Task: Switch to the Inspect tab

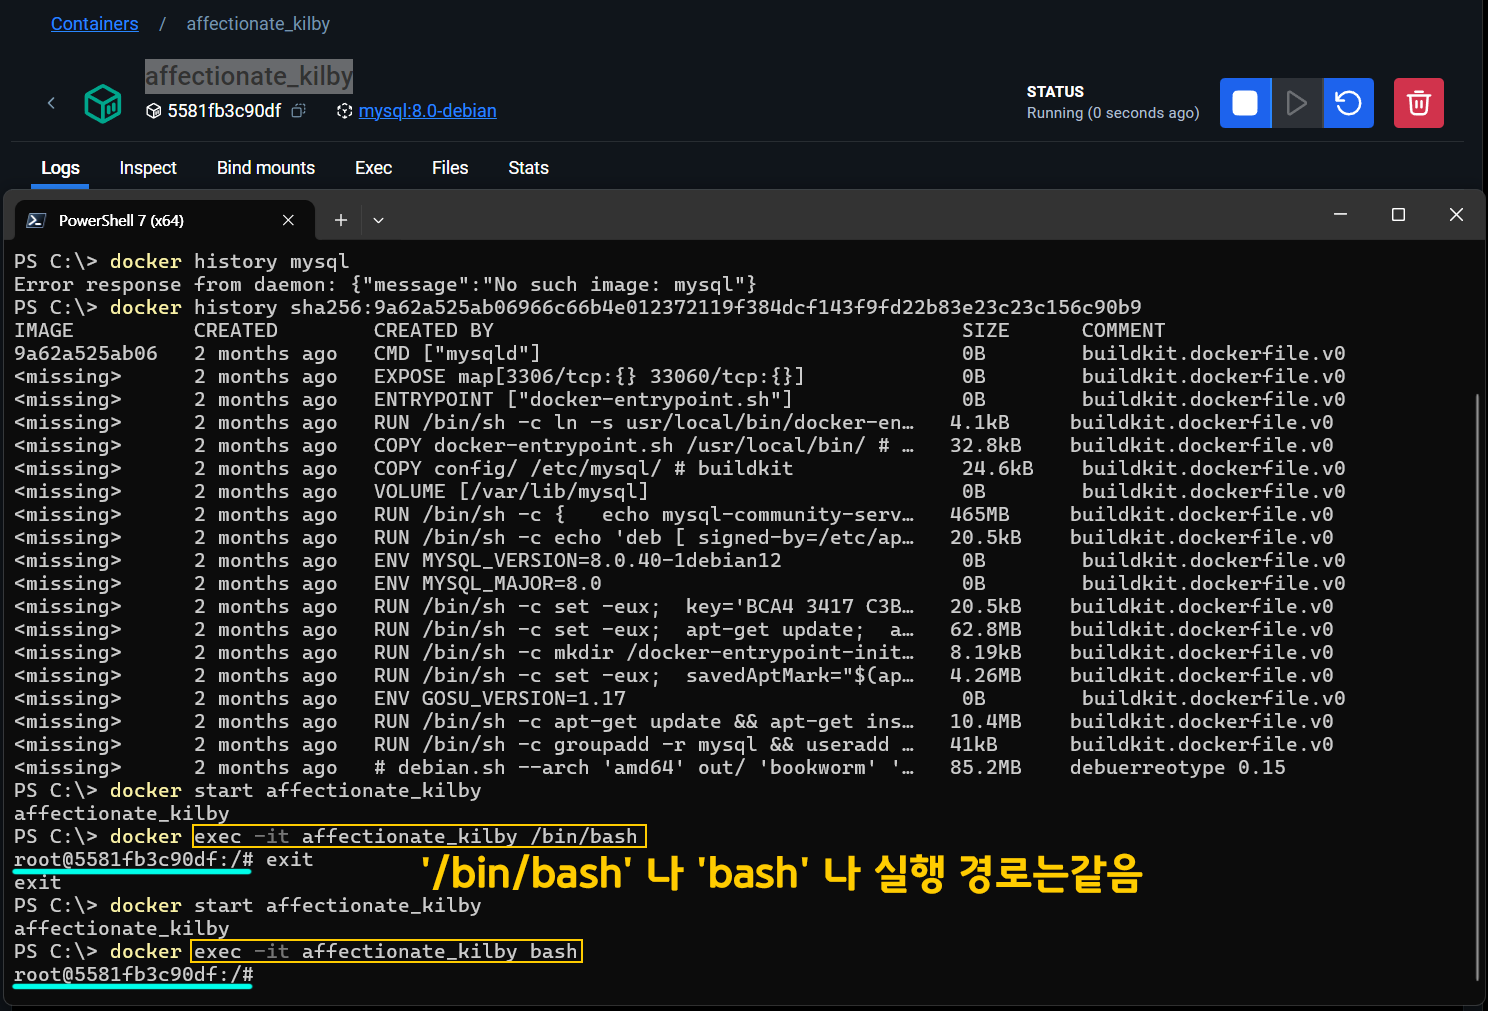Action: [148, 168]
